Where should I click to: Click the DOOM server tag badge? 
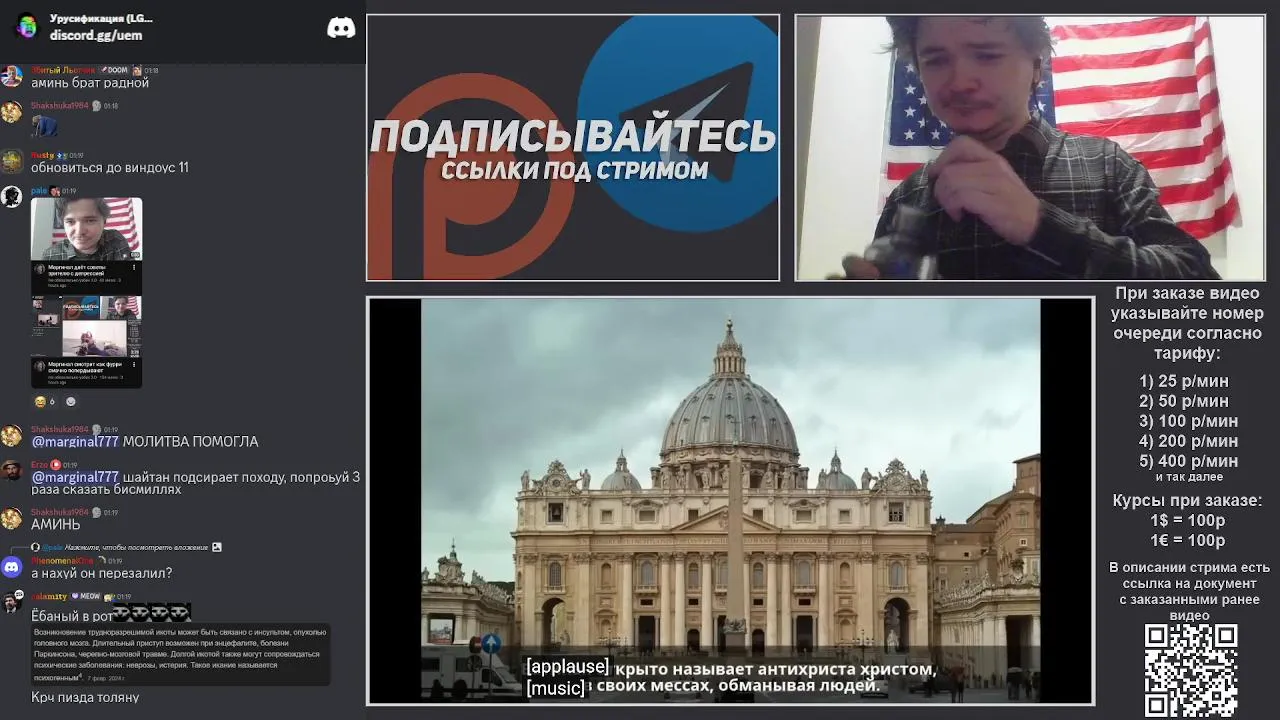click(x=114, y=71)
